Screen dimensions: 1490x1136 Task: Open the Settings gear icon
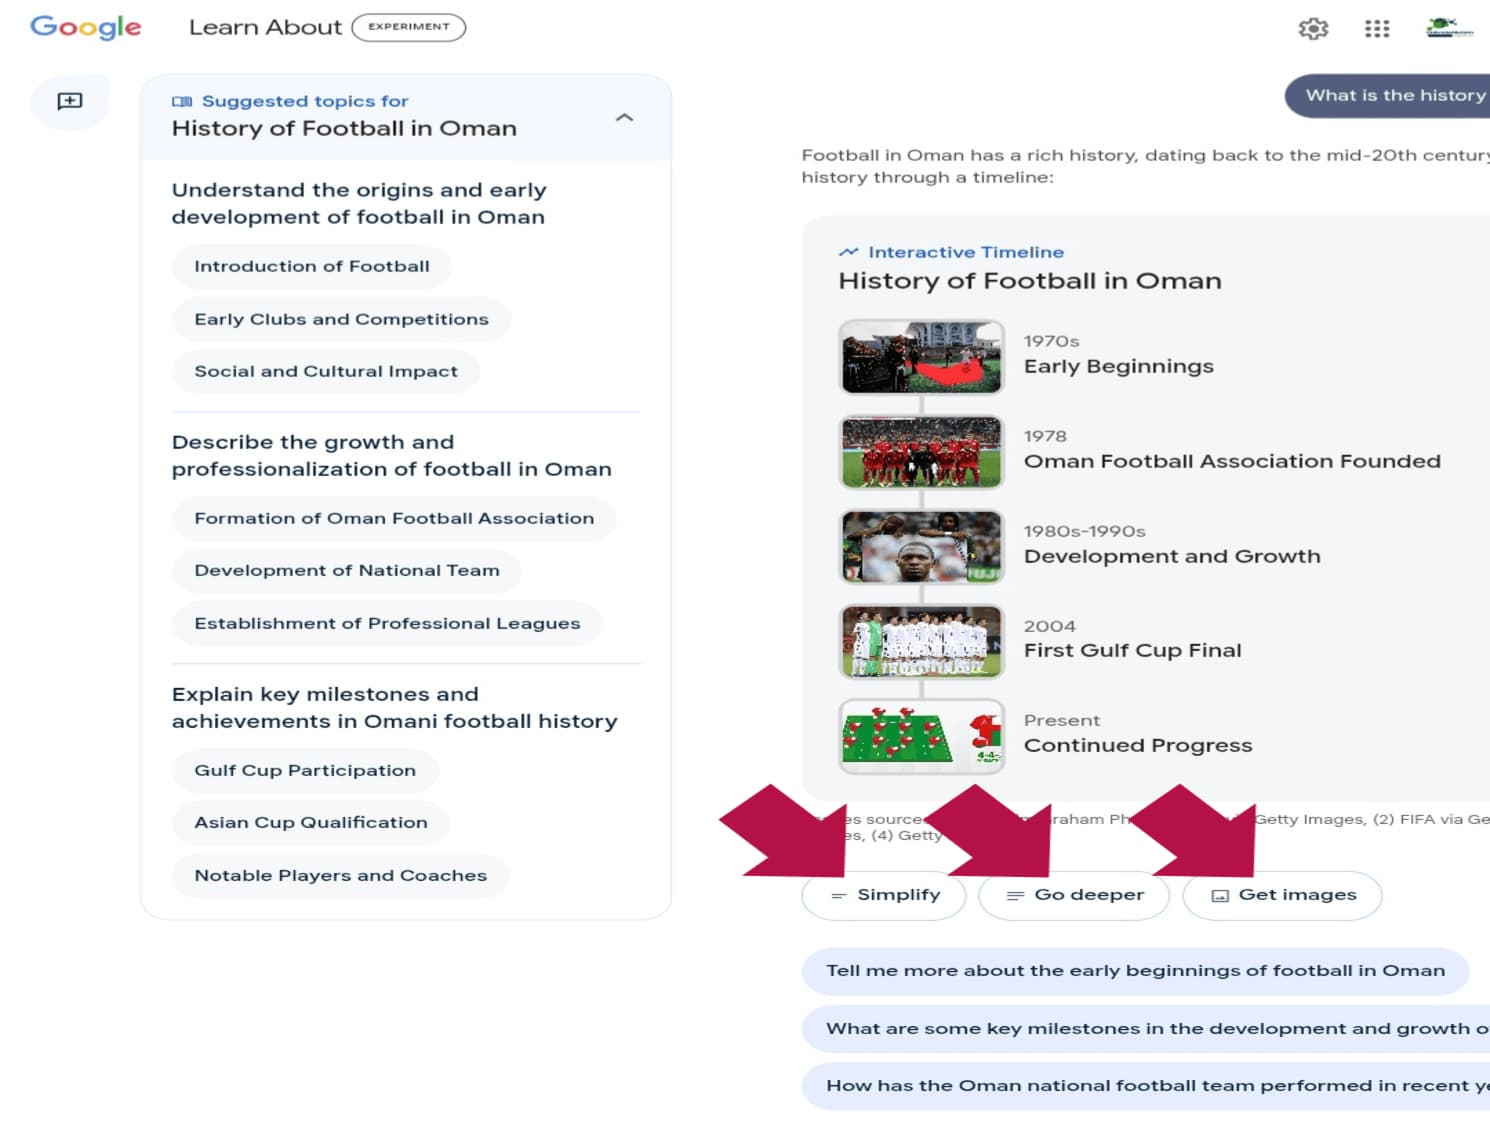click(1313, 28)
